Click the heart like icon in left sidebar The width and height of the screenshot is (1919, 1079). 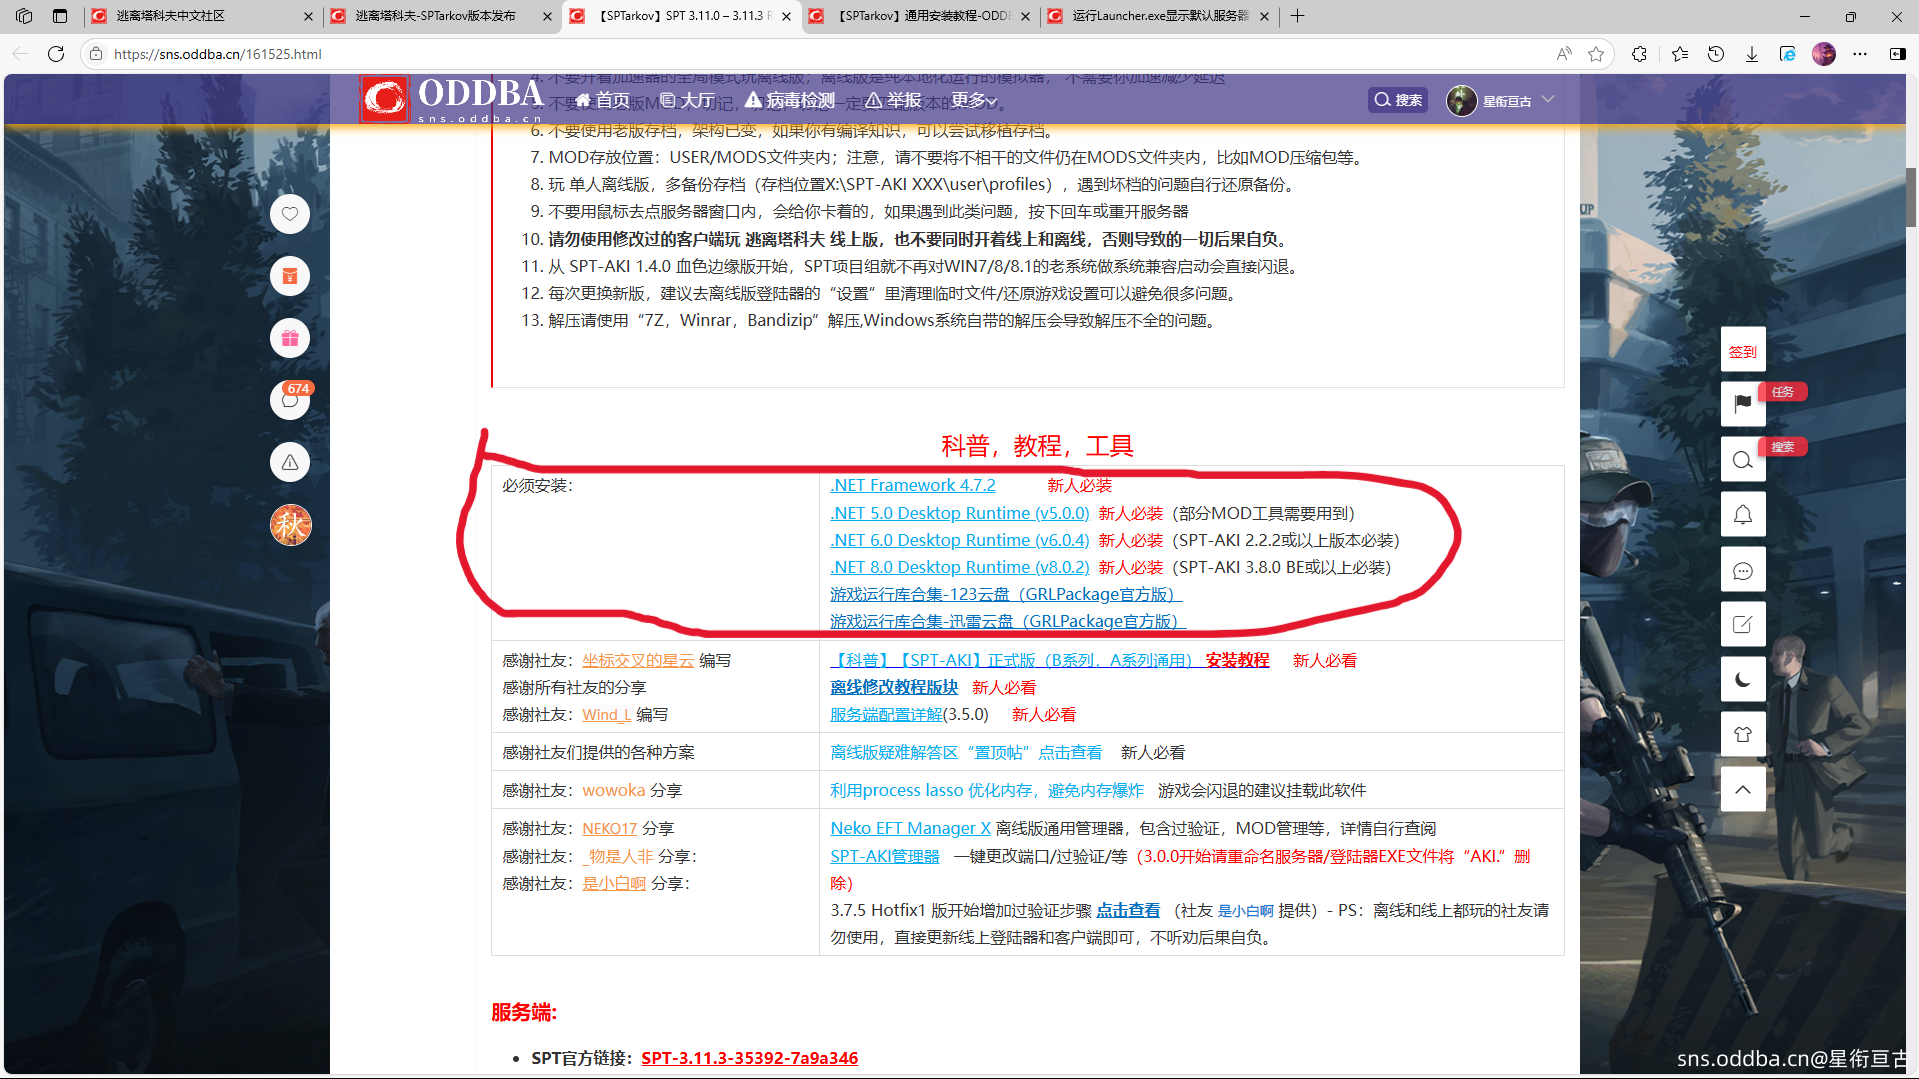tap(290, 214)
